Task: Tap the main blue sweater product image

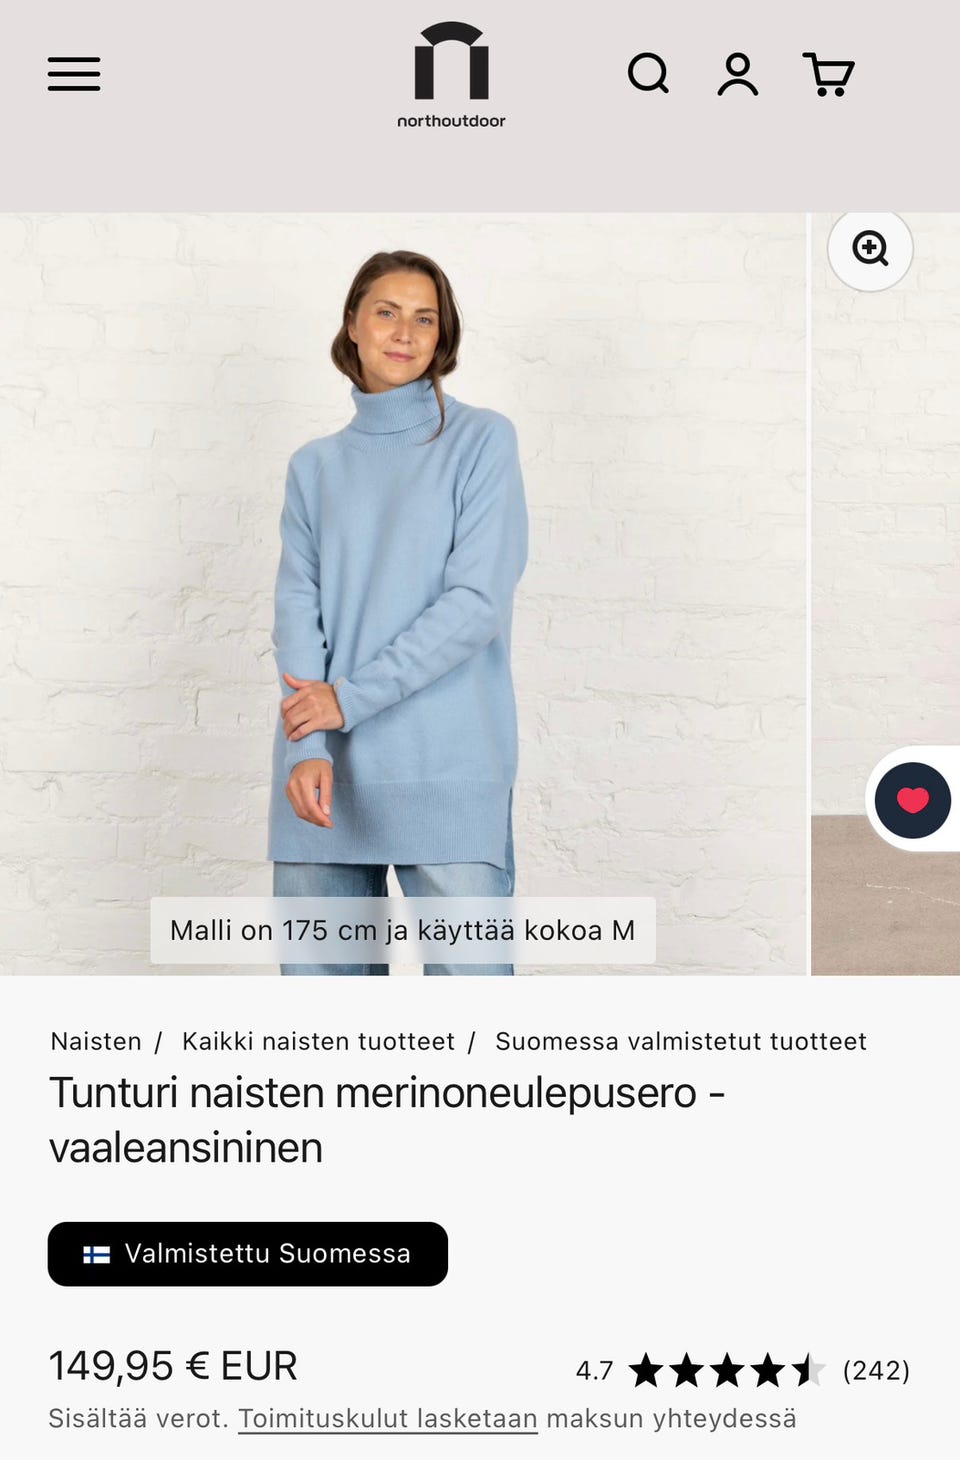Action: coord(403,593)
